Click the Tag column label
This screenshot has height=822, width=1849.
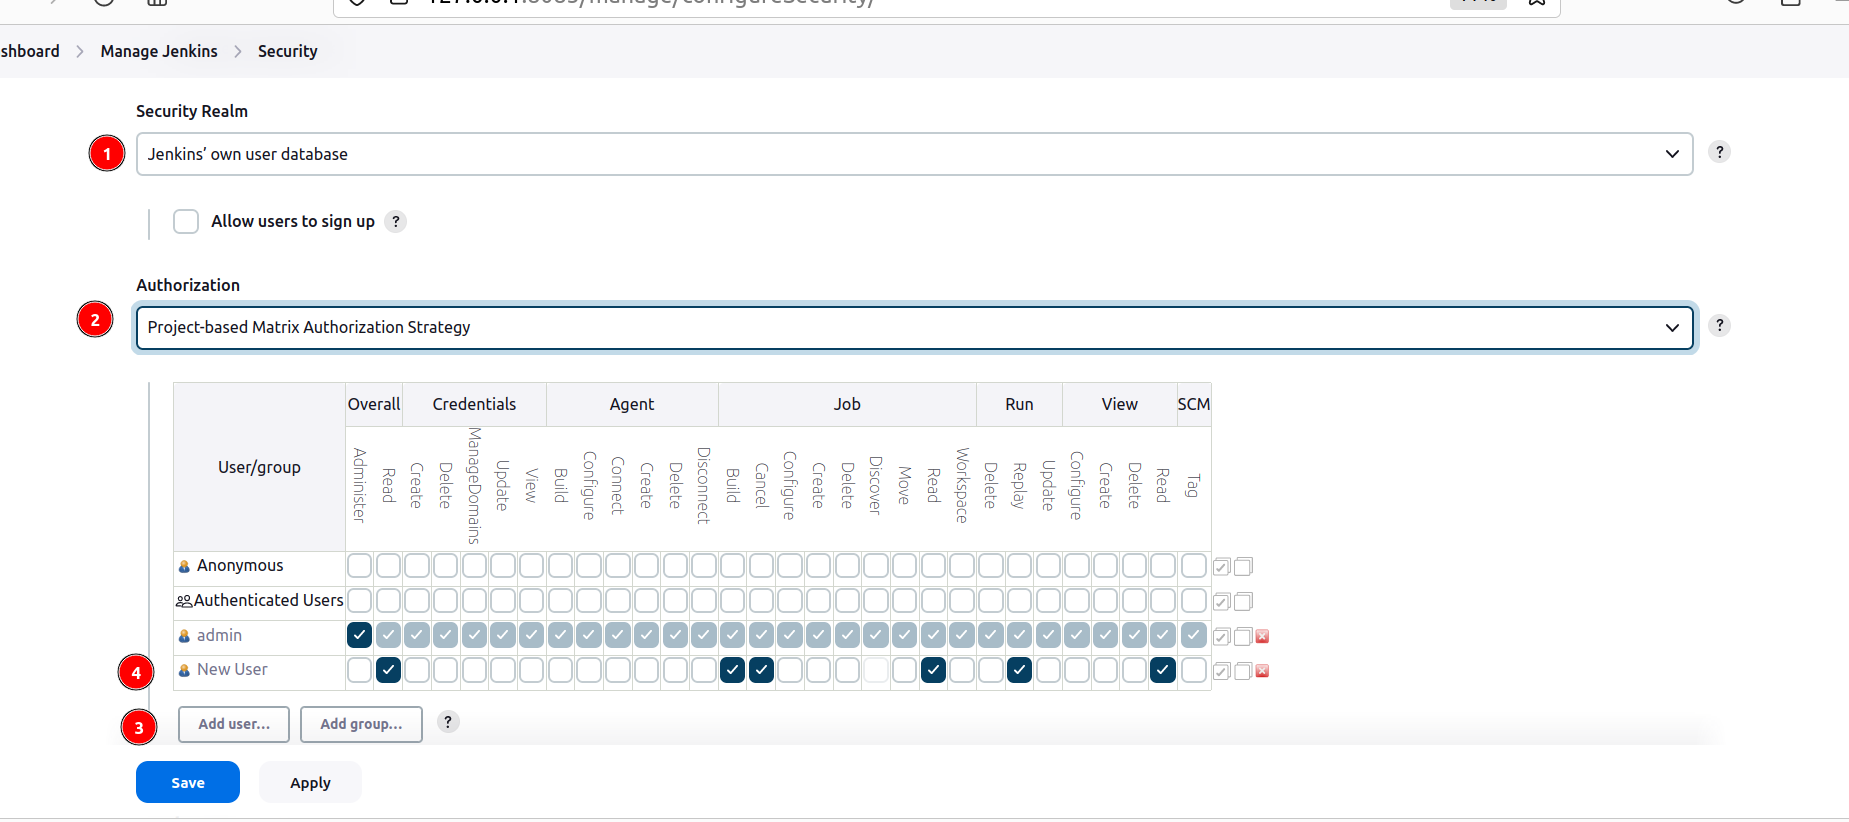point(1191,486)
